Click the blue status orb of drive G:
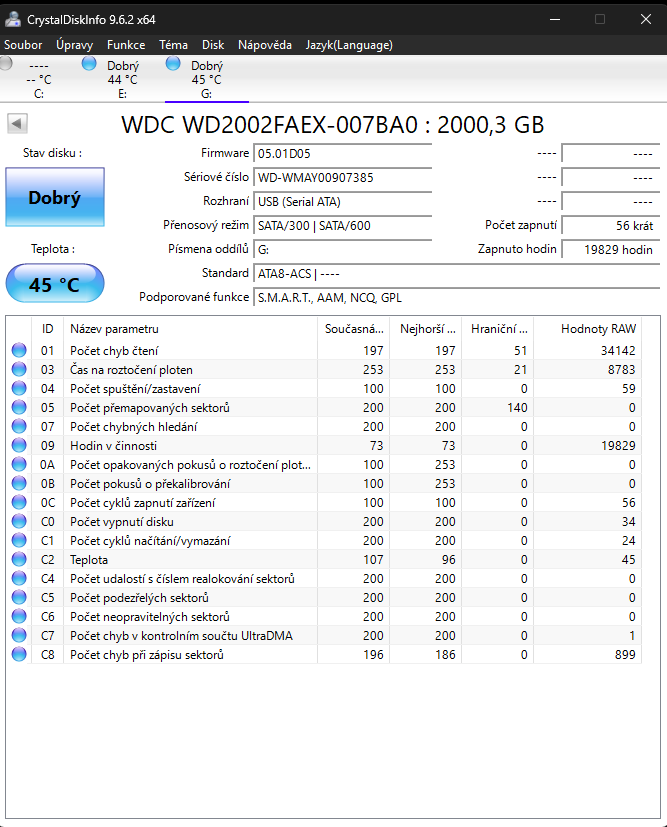 [x=173, y=63]
